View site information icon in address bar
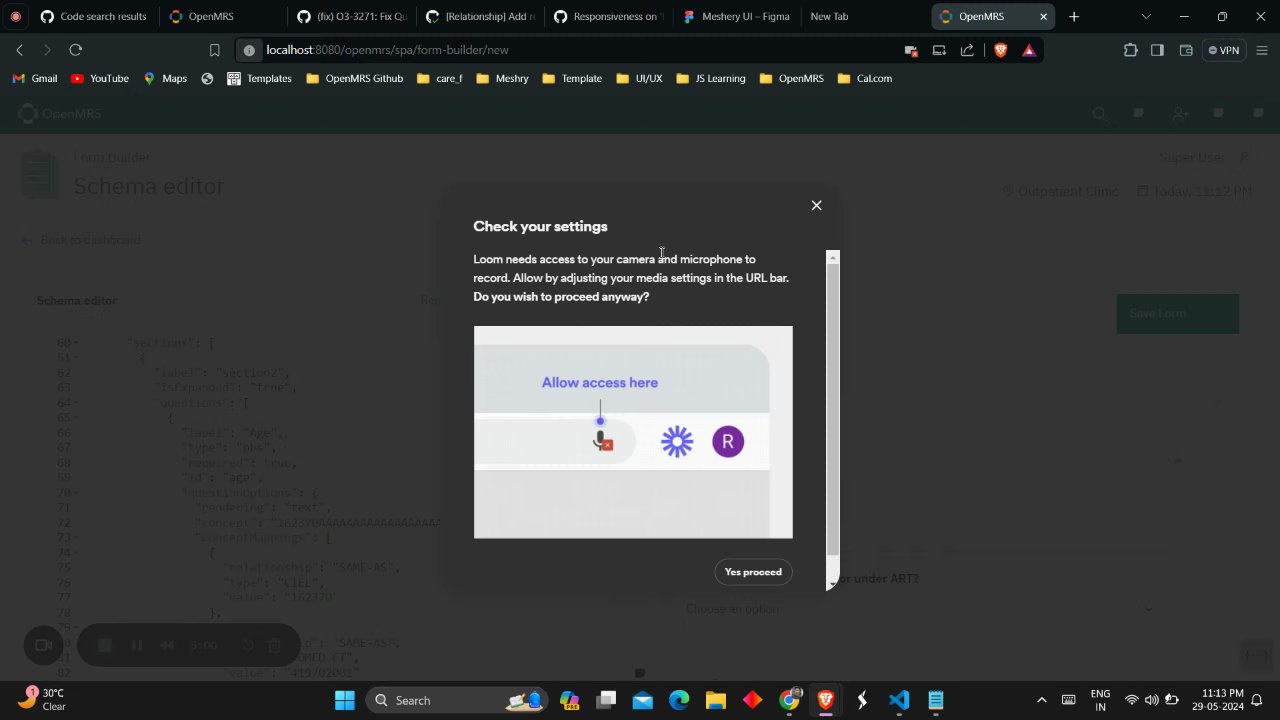The width and height of the screenshot is (1280, 720). pos(249,50)
